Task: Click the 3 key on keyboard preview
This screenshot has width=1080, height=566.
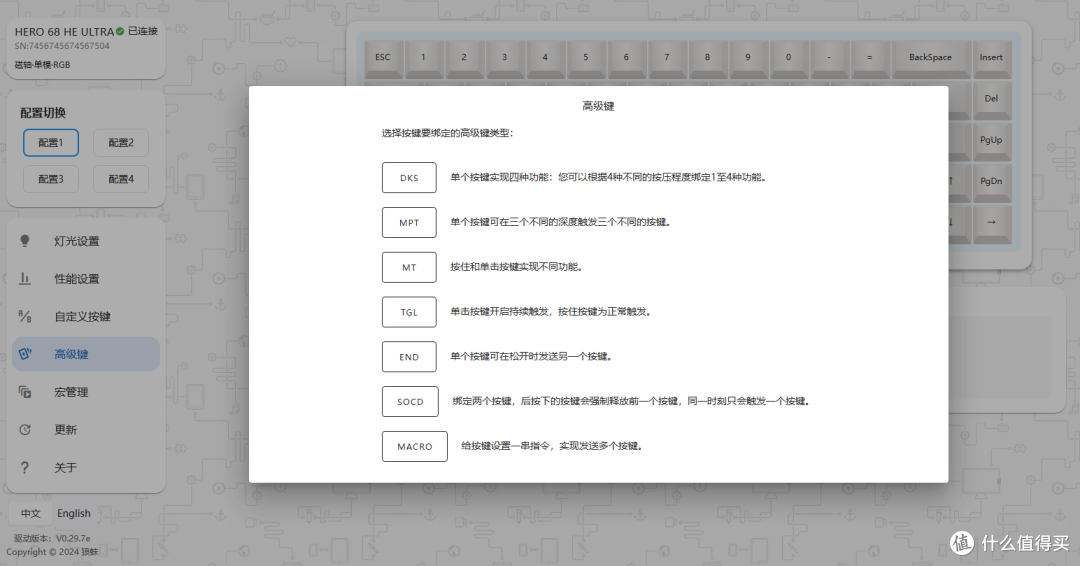Action: click(505, 58)
